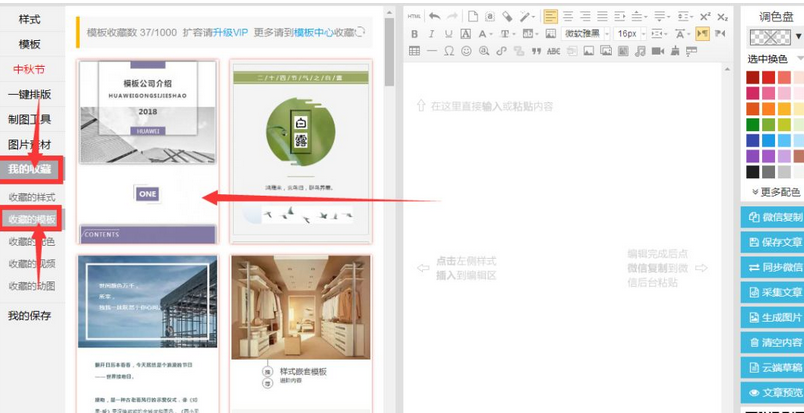The image size is (804, 413).
Task: Open the emoji smiley picker
Action: [467, 51]
